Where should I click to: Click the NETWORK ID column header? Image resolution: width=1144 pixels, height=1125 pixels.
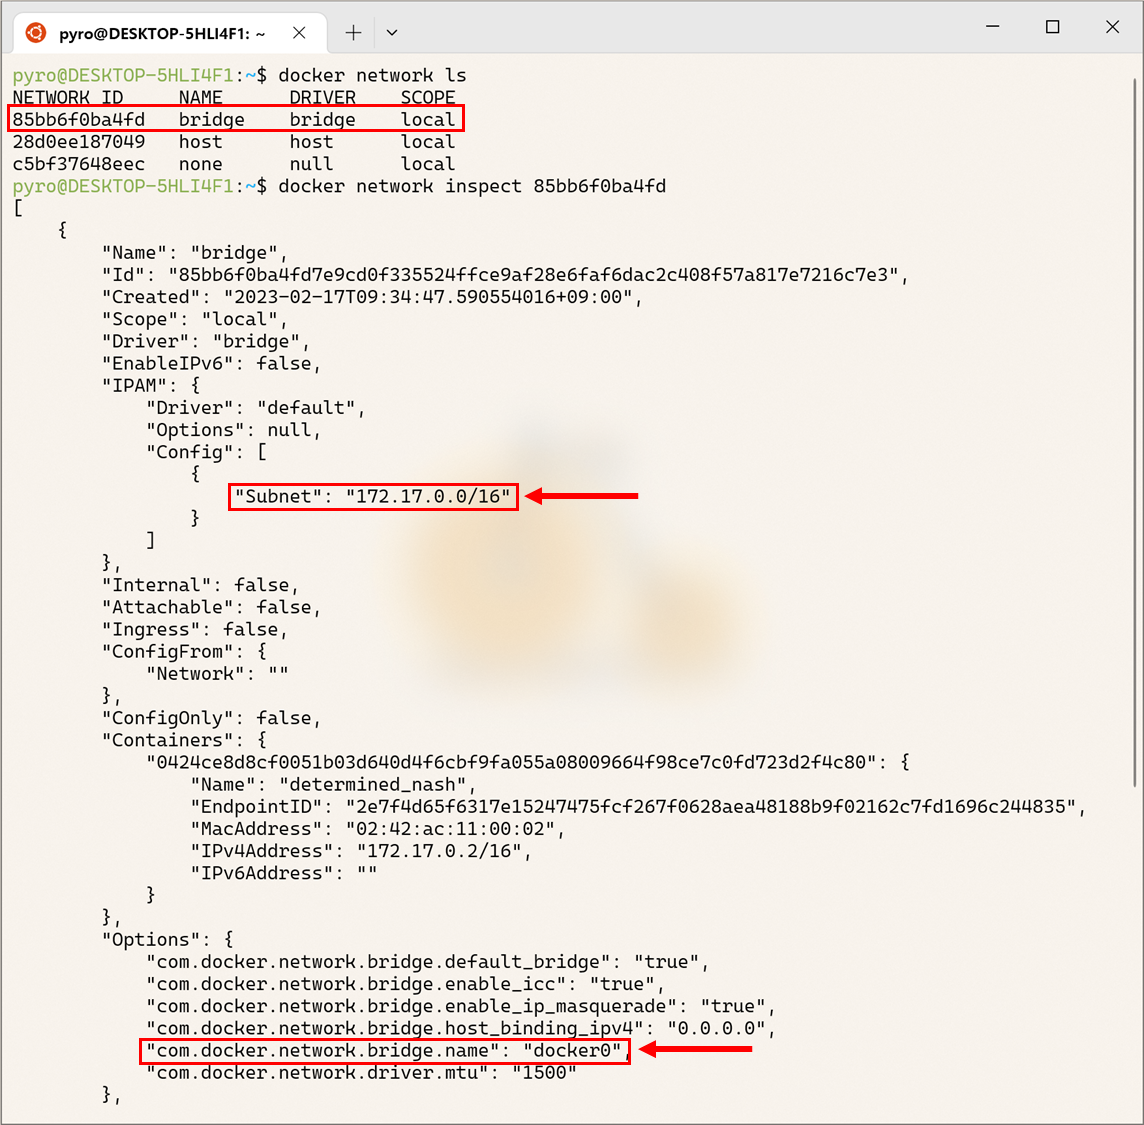click(68, 97)
